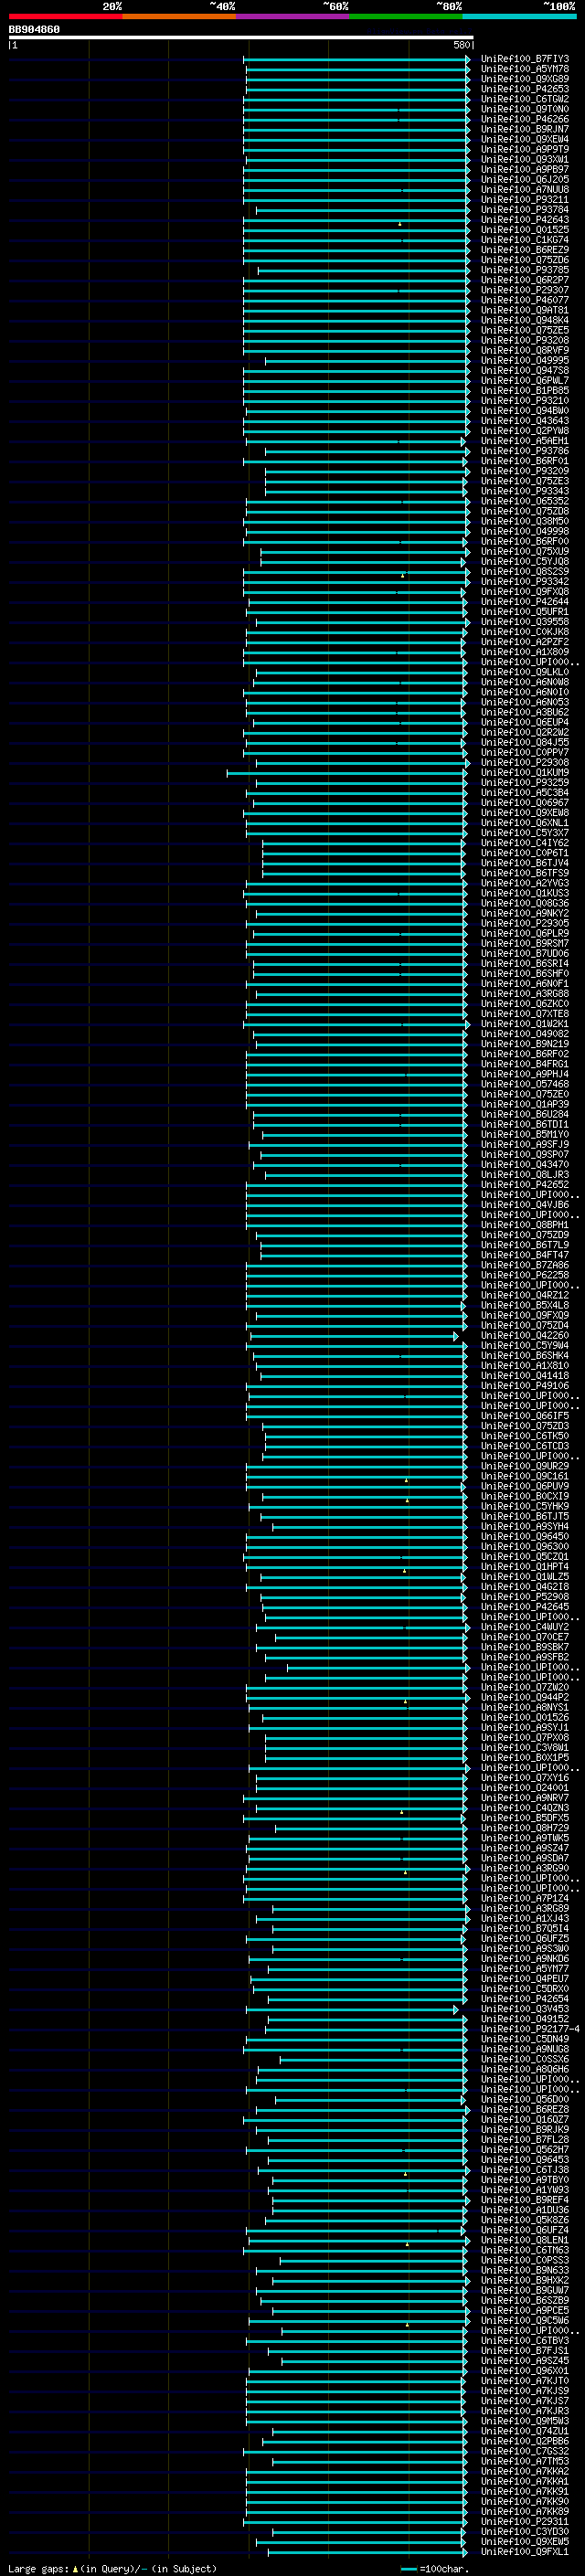This screenshot has width=585, height=2576.
Task: Select the UniRef100_P93211 label
Action: click(x=524, y=200)
